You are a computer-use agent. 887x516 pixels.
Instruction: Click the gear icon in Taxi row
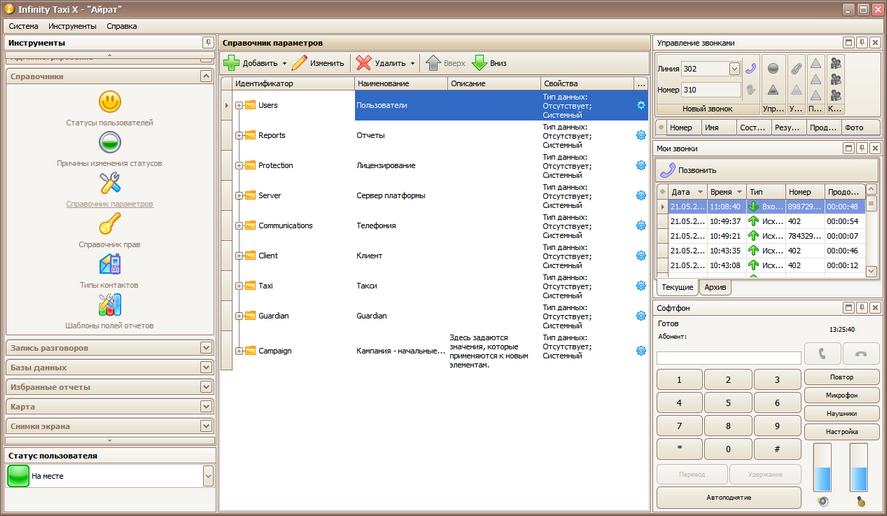[x=641, y=286]
